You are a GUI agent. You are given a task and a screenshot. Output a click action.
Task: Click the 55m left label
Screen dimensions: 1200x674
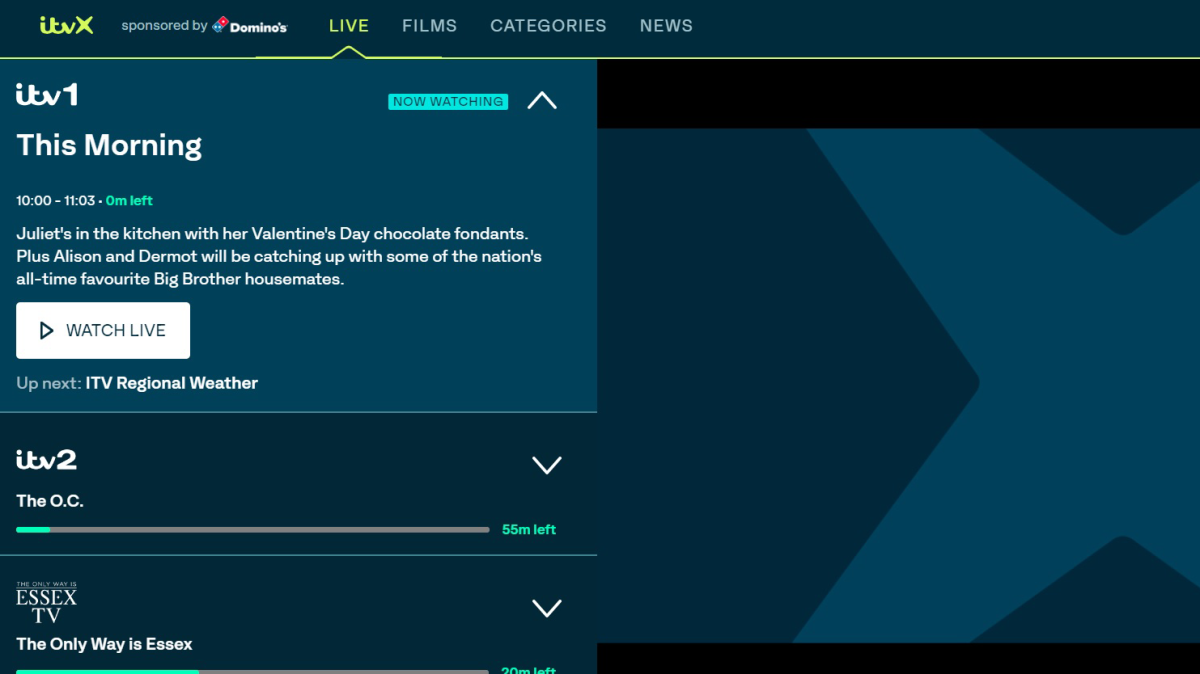point(529,529)
